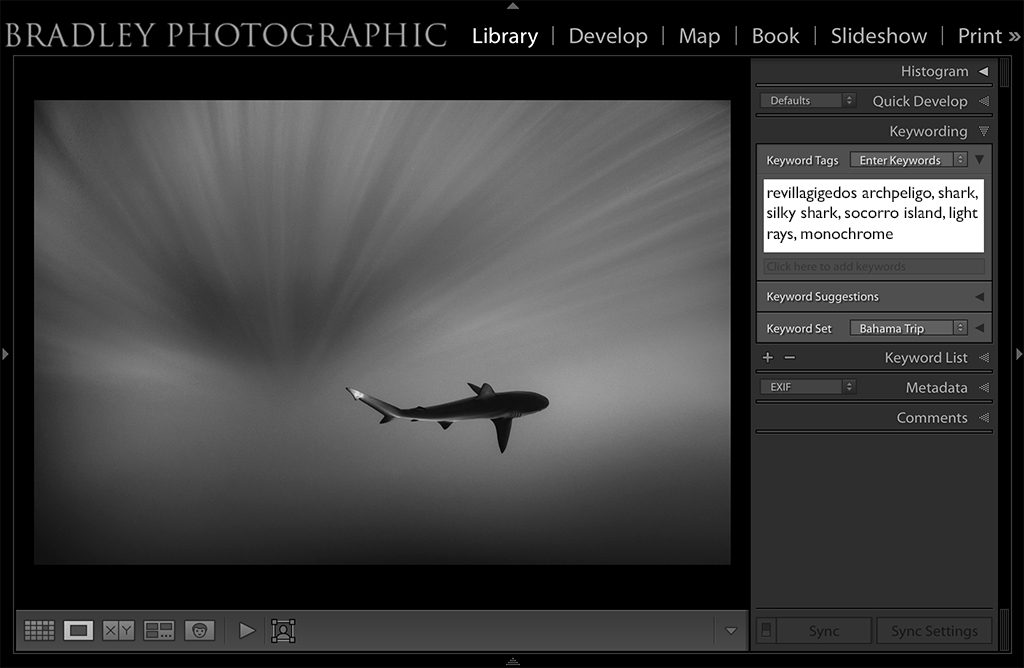This screenshot has width=1024, height=668.
Task: Collapse the Histogram panel
Action: coord(983,71)
